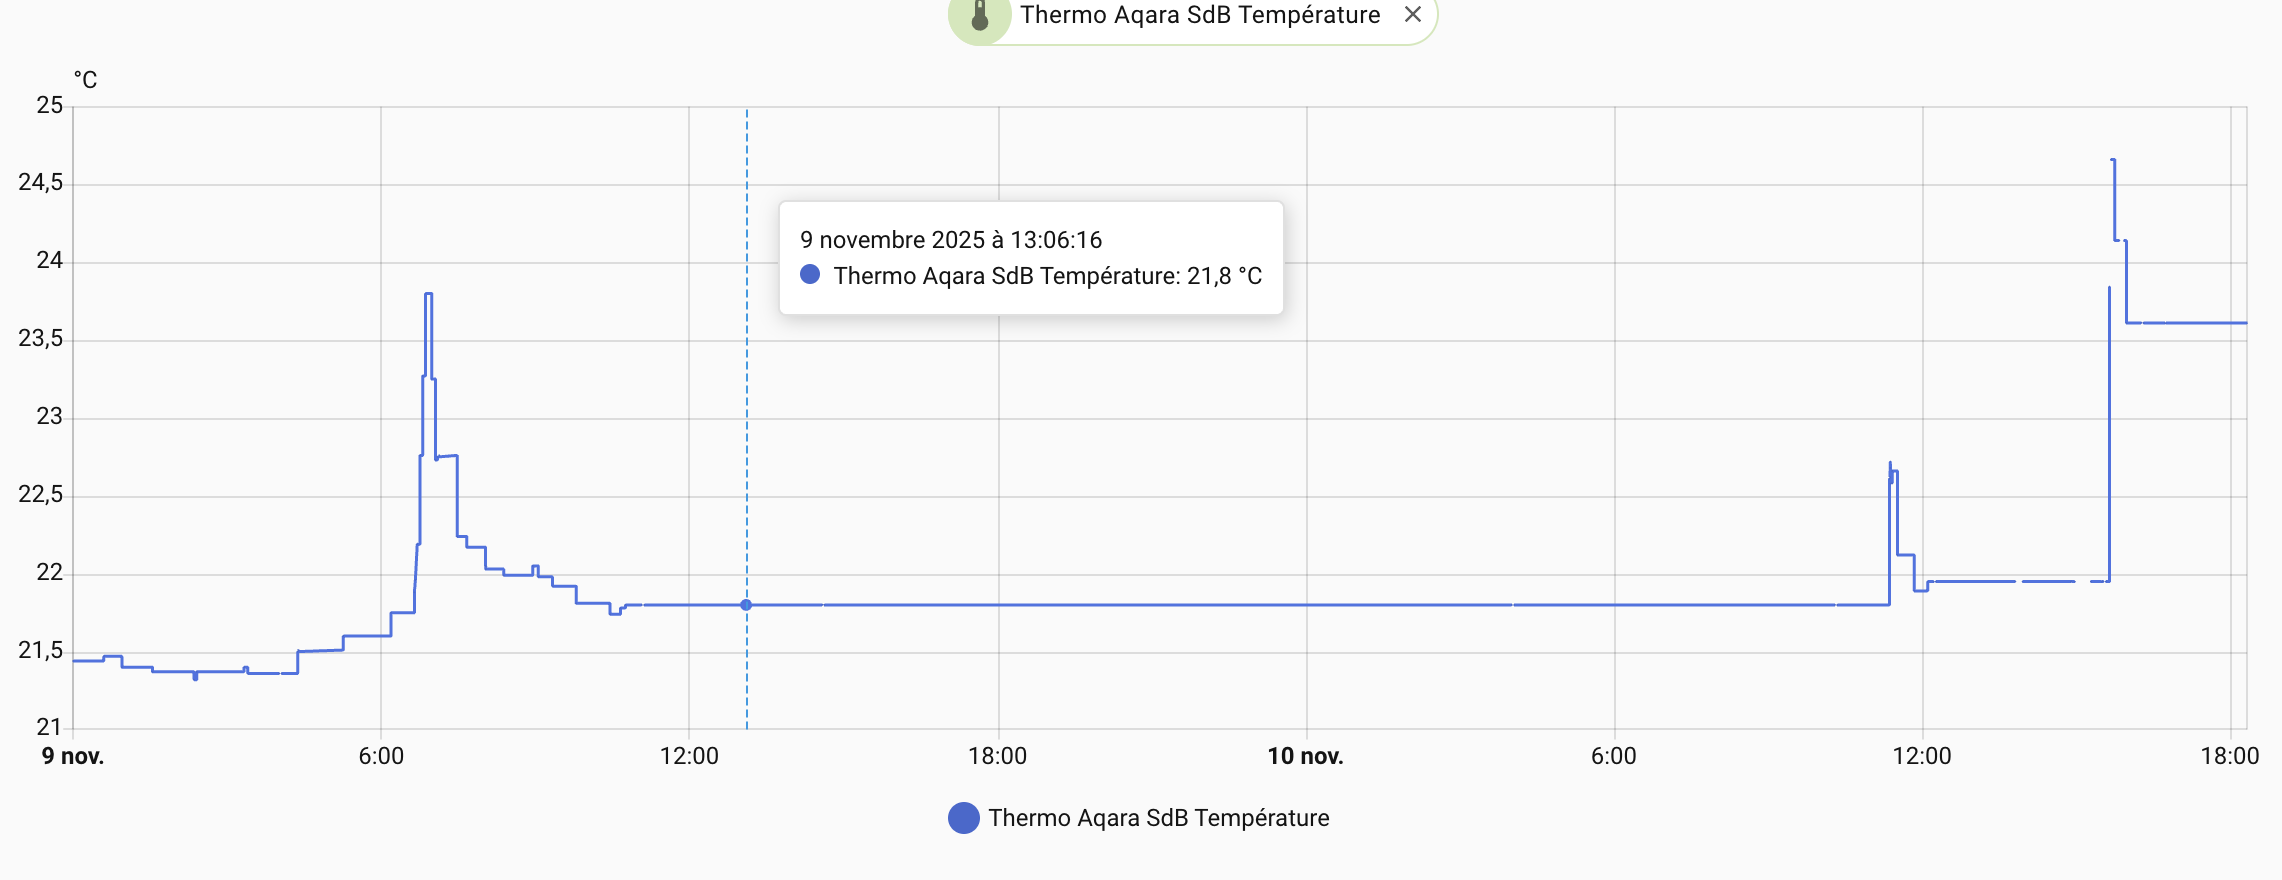Click the 24 value on the temperature axis
Screen dimensions: 2282x880
(x=49, y=260)
